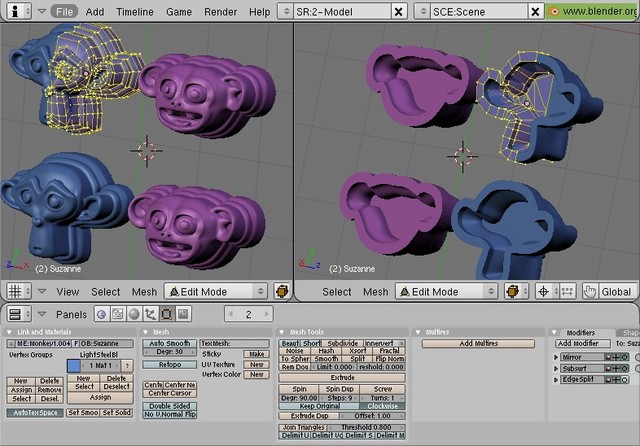Switch to the Object context panel icon
This screenshot has height=446, width=640.
[x=150, y=314]
